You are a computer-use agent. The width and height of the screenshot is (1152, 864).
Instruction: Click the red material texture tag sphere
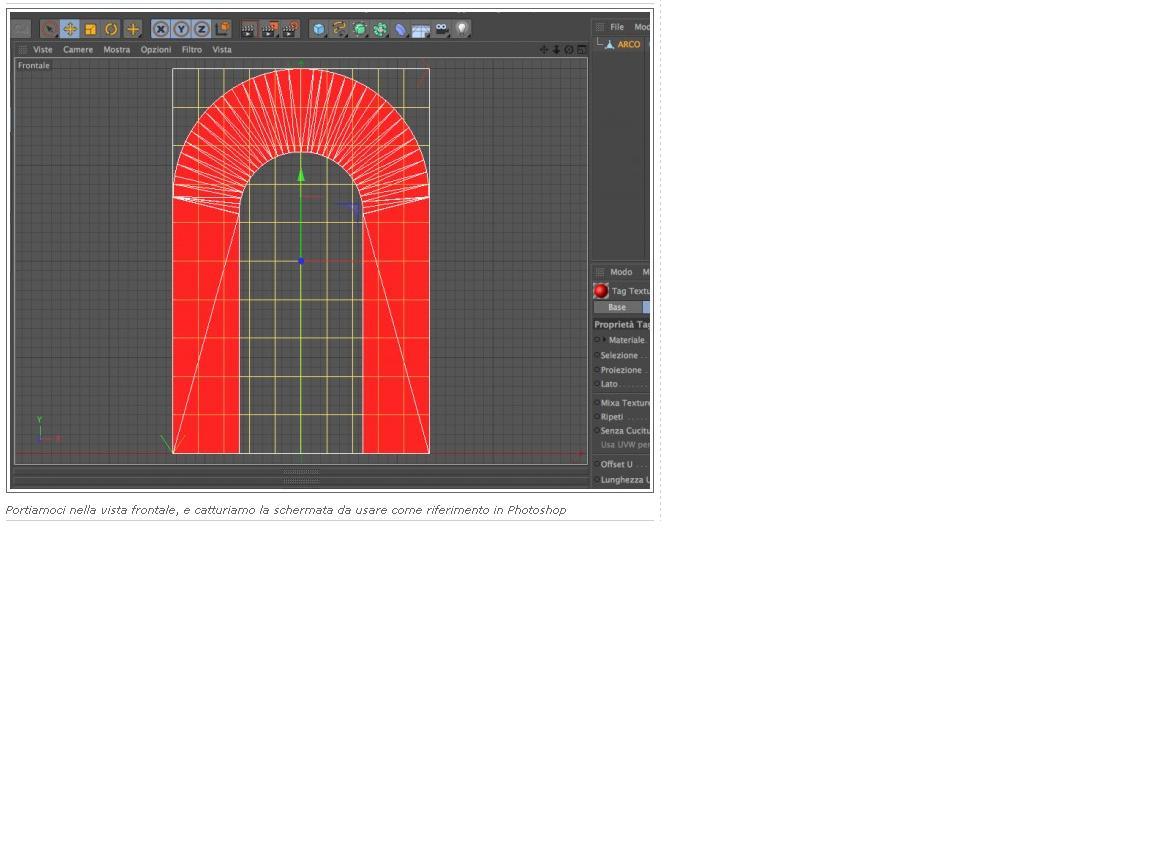tap(601, 291)
